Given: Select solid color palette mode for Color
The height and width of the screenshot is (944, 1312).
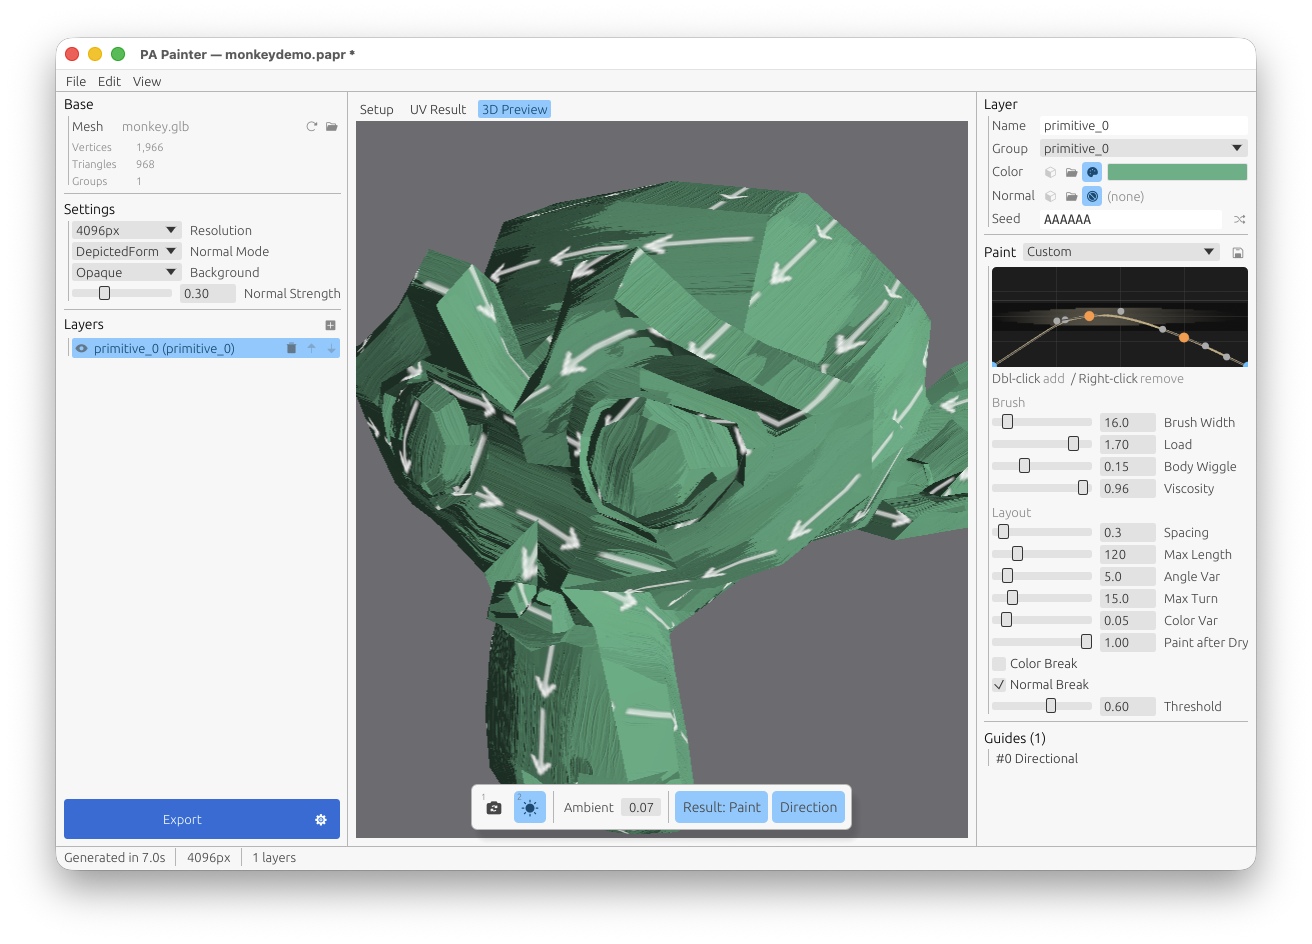Looking at the screenshot, I should pos(1092,172).
